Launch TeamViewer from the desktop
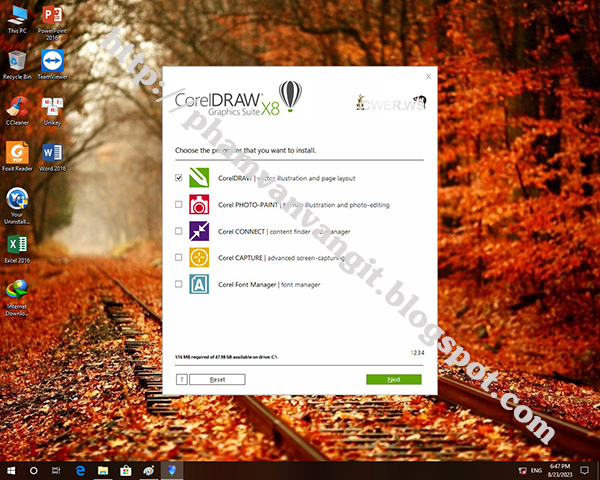 (52, 64)
